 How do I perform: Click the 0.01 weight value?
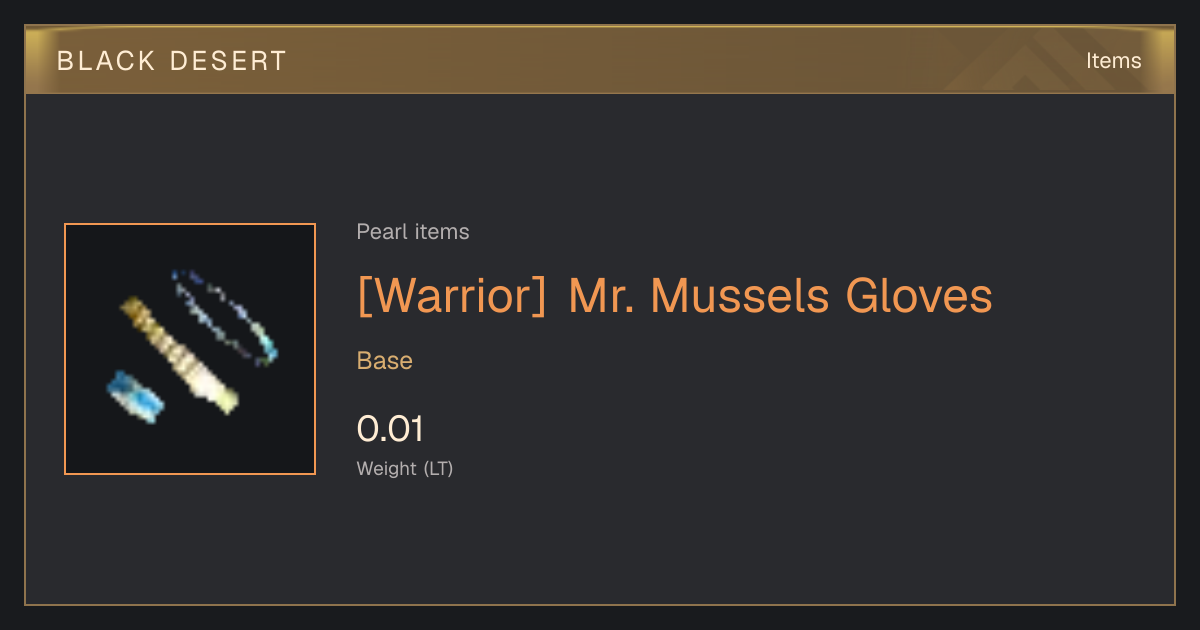(390, 429)
